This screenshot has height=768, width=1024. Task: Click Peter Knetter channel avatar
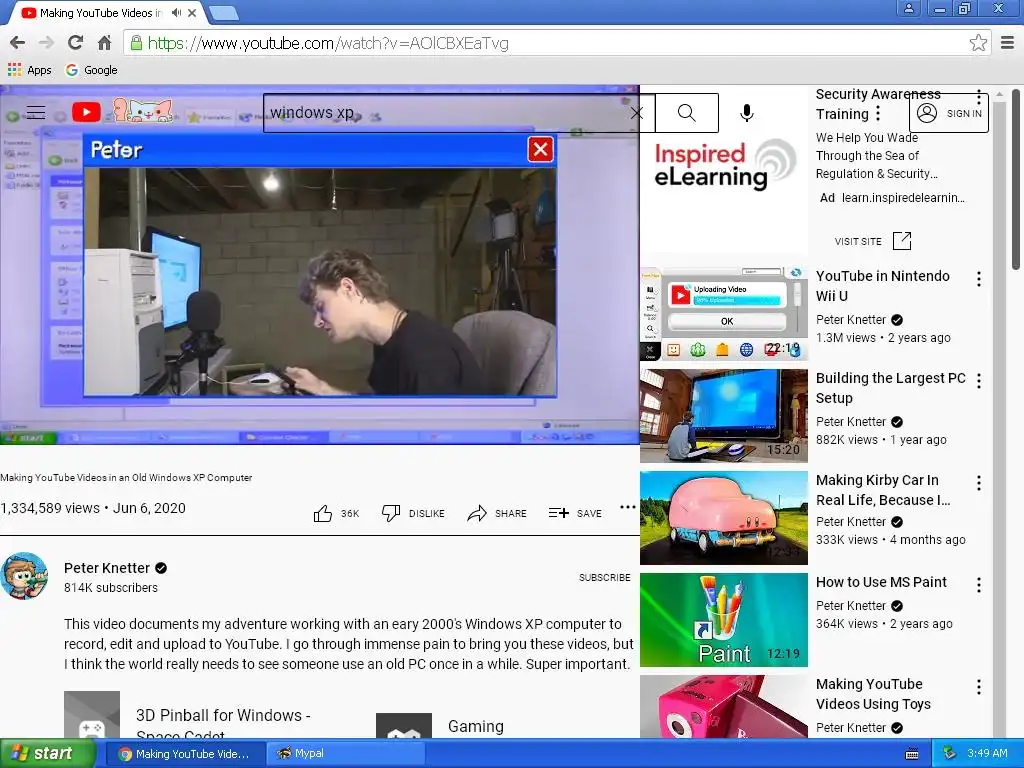point(24,577)
